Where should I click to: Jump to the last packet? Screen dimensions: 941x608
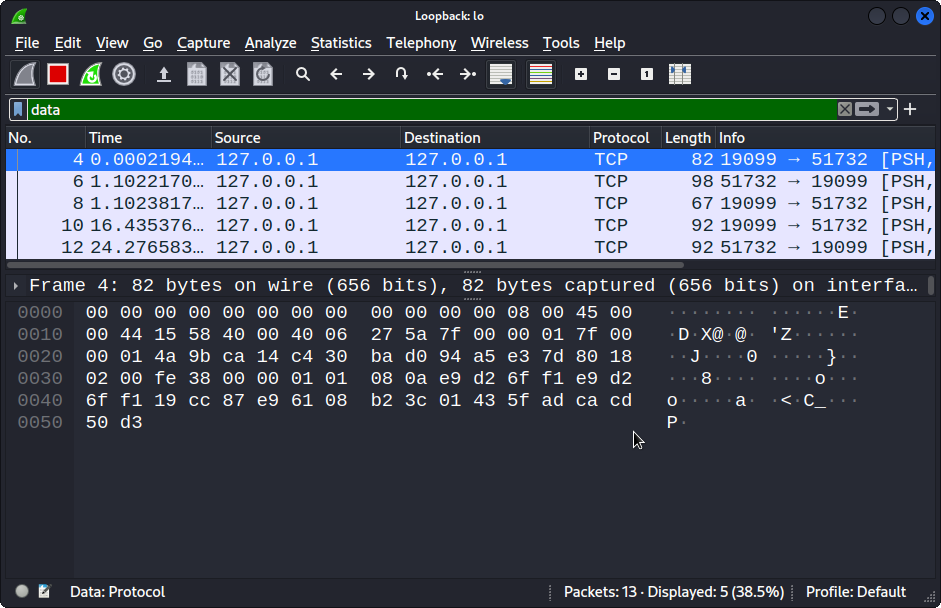467,74
